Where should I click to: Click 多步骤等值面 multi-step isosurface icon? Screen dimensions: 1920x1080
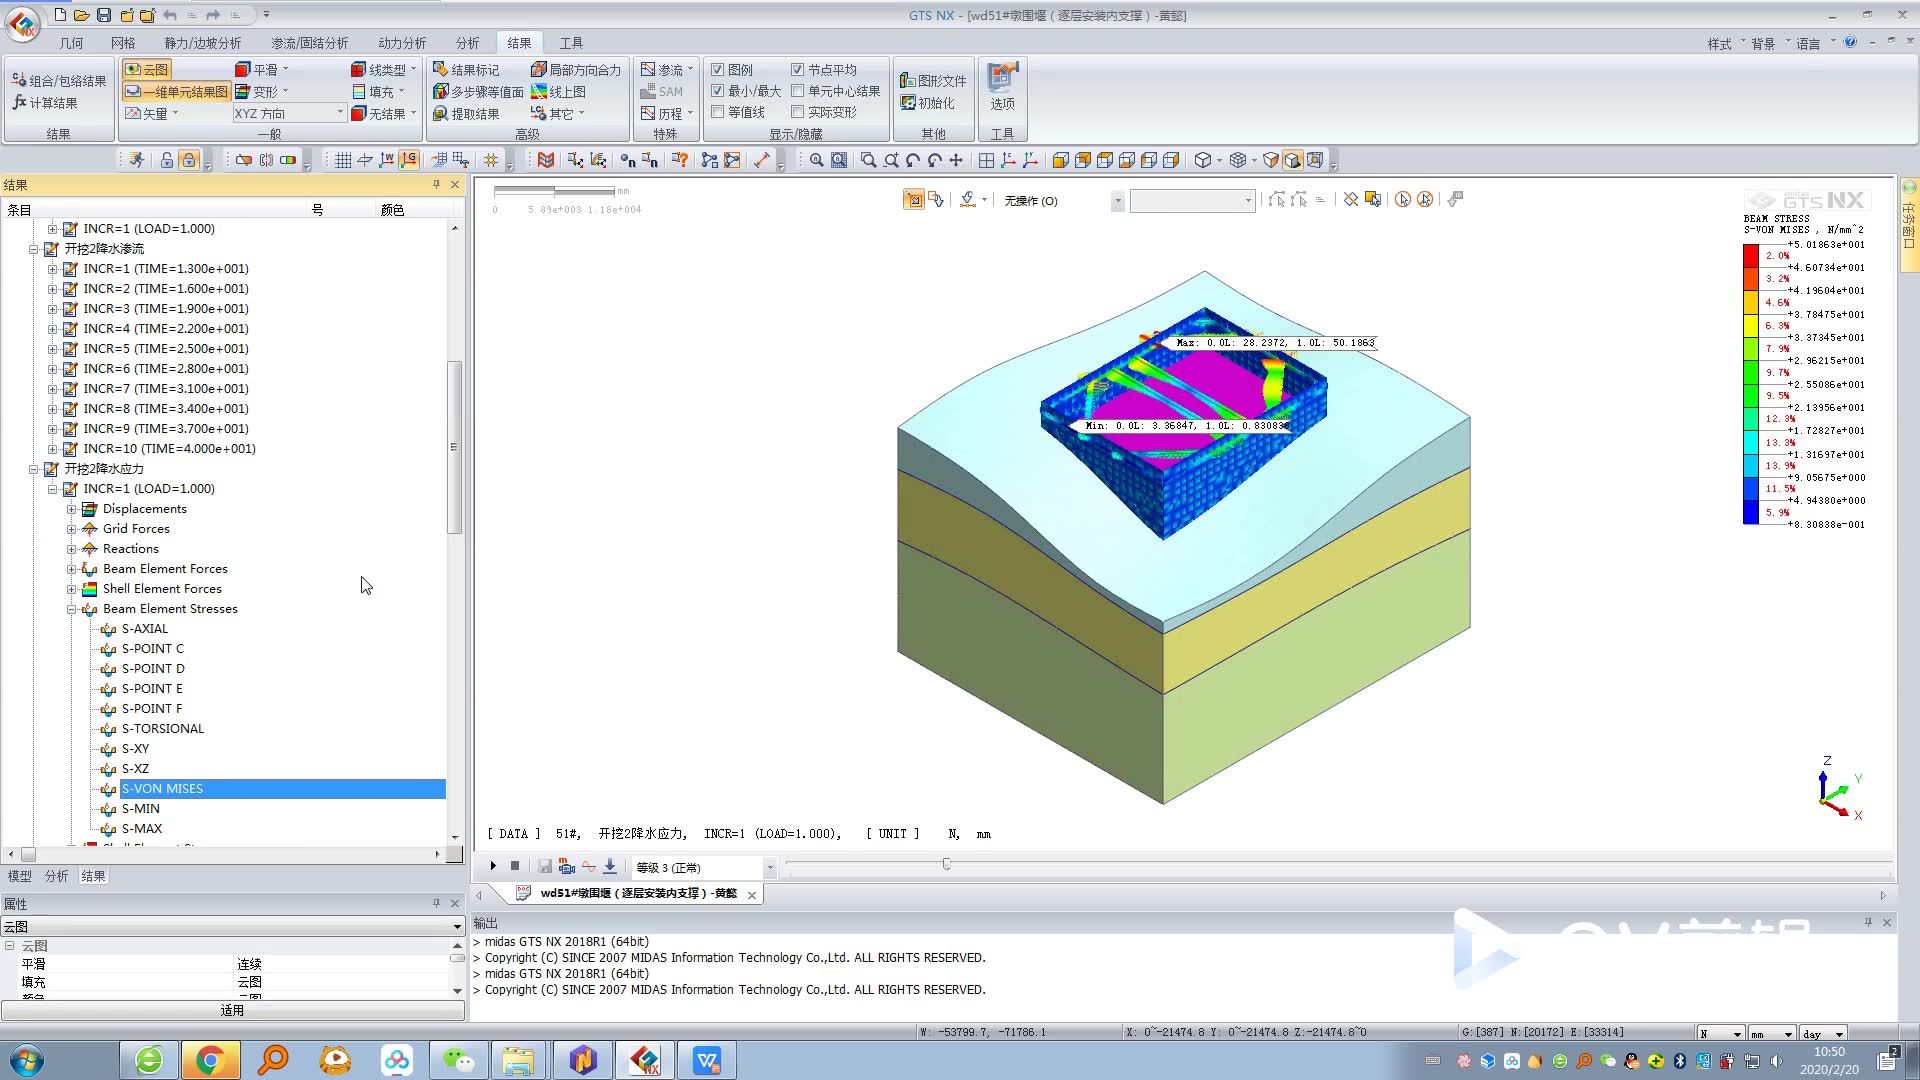point(441,91)
